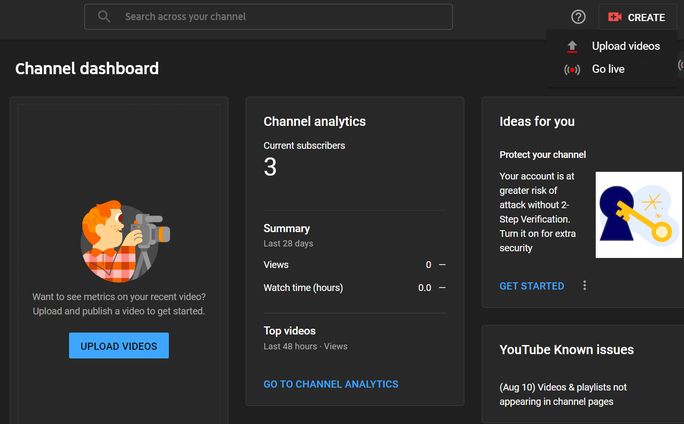
Task: Open the CREATE dropdown button
Action: point(637,17)
